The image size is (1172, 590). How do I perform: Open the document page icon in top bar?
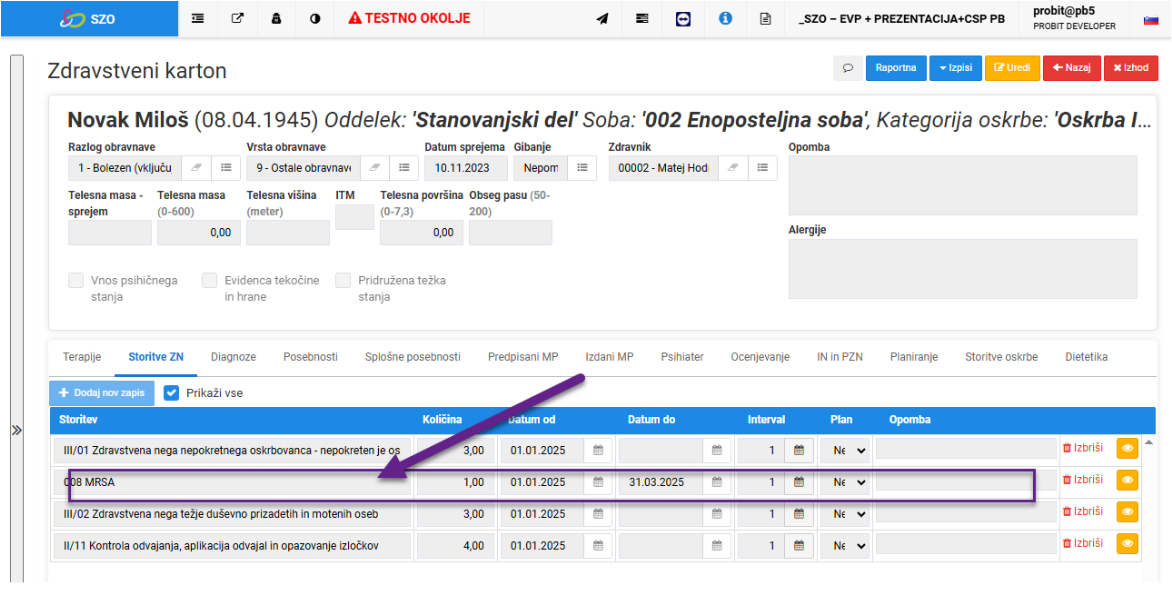click(765, 19)
